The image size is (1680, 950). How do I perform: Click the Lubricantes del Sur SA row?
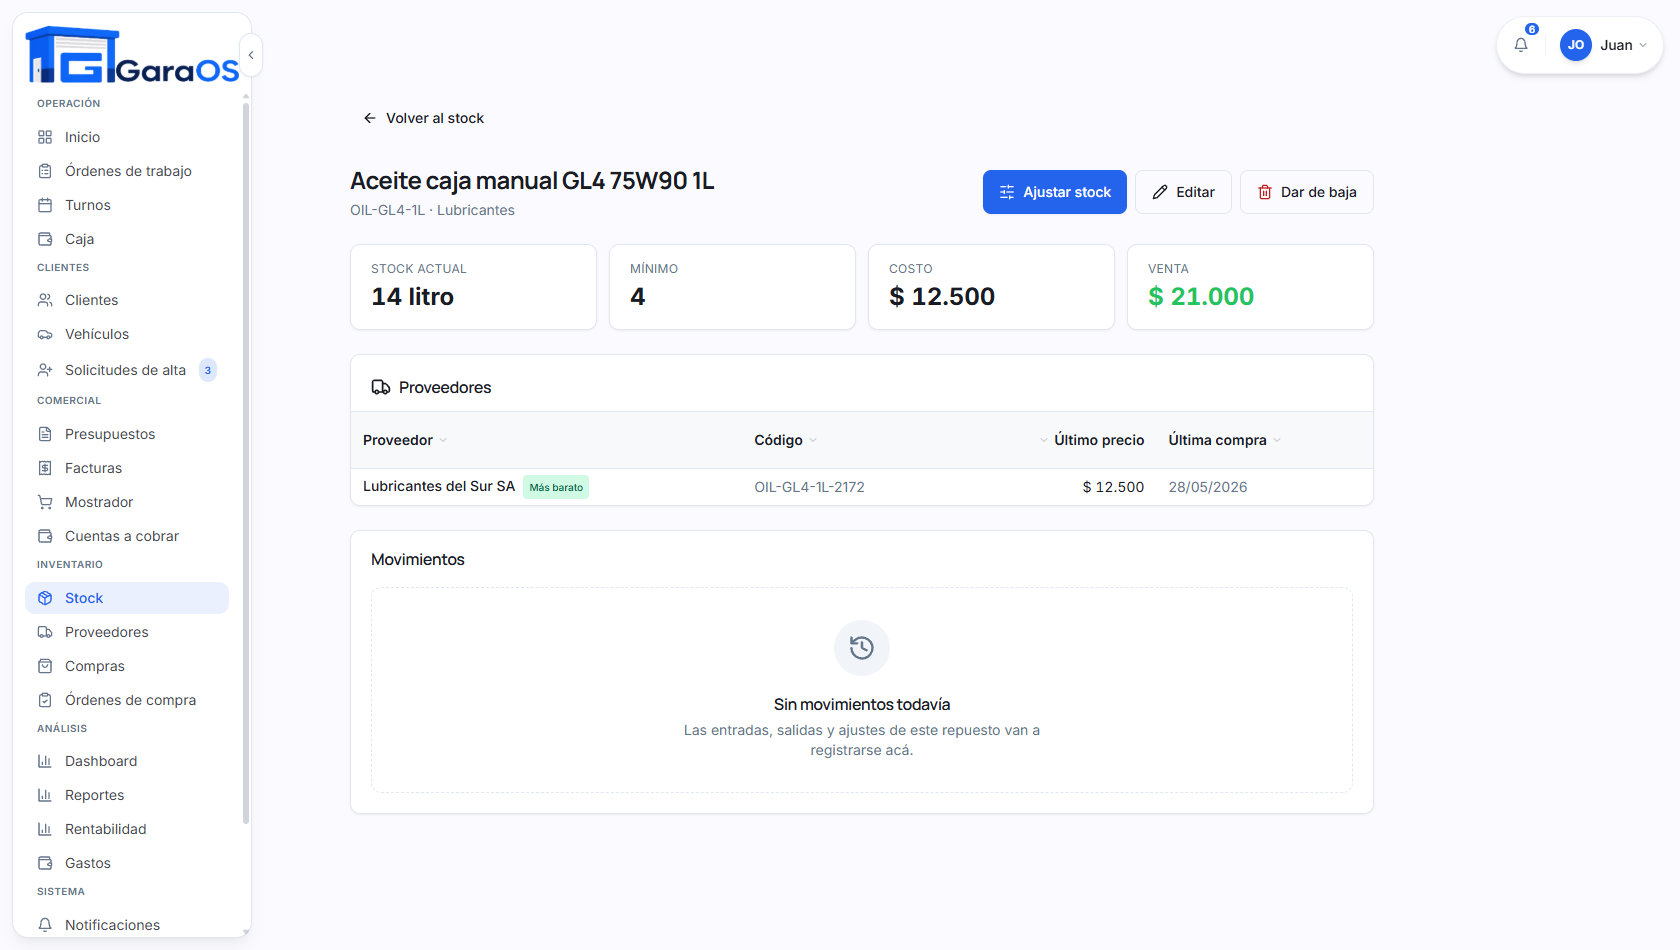point(862,487)
